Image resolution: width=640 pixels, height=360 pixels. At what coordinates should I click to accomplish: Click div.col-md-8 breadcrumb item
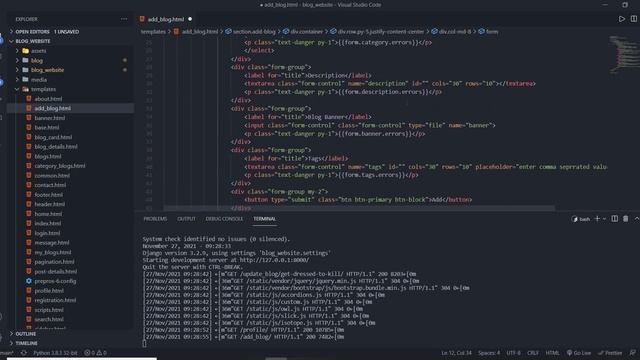pos(451,31)
